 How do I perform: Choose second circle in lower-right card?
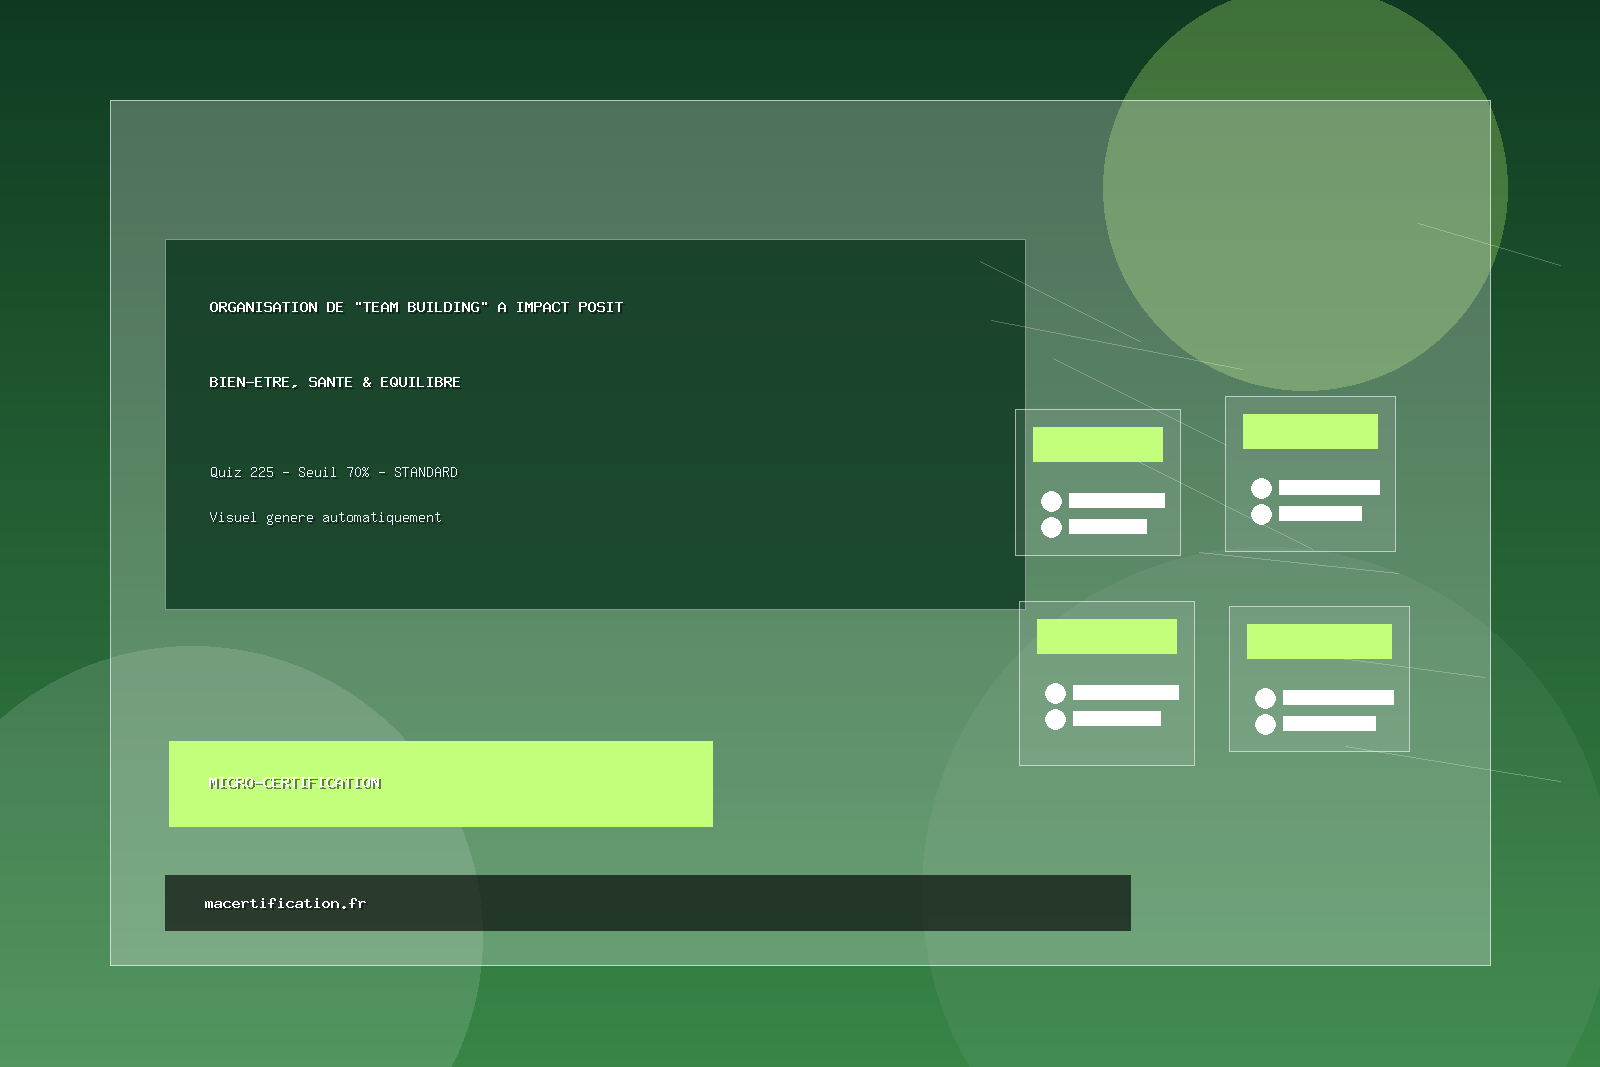[1265, 724]
